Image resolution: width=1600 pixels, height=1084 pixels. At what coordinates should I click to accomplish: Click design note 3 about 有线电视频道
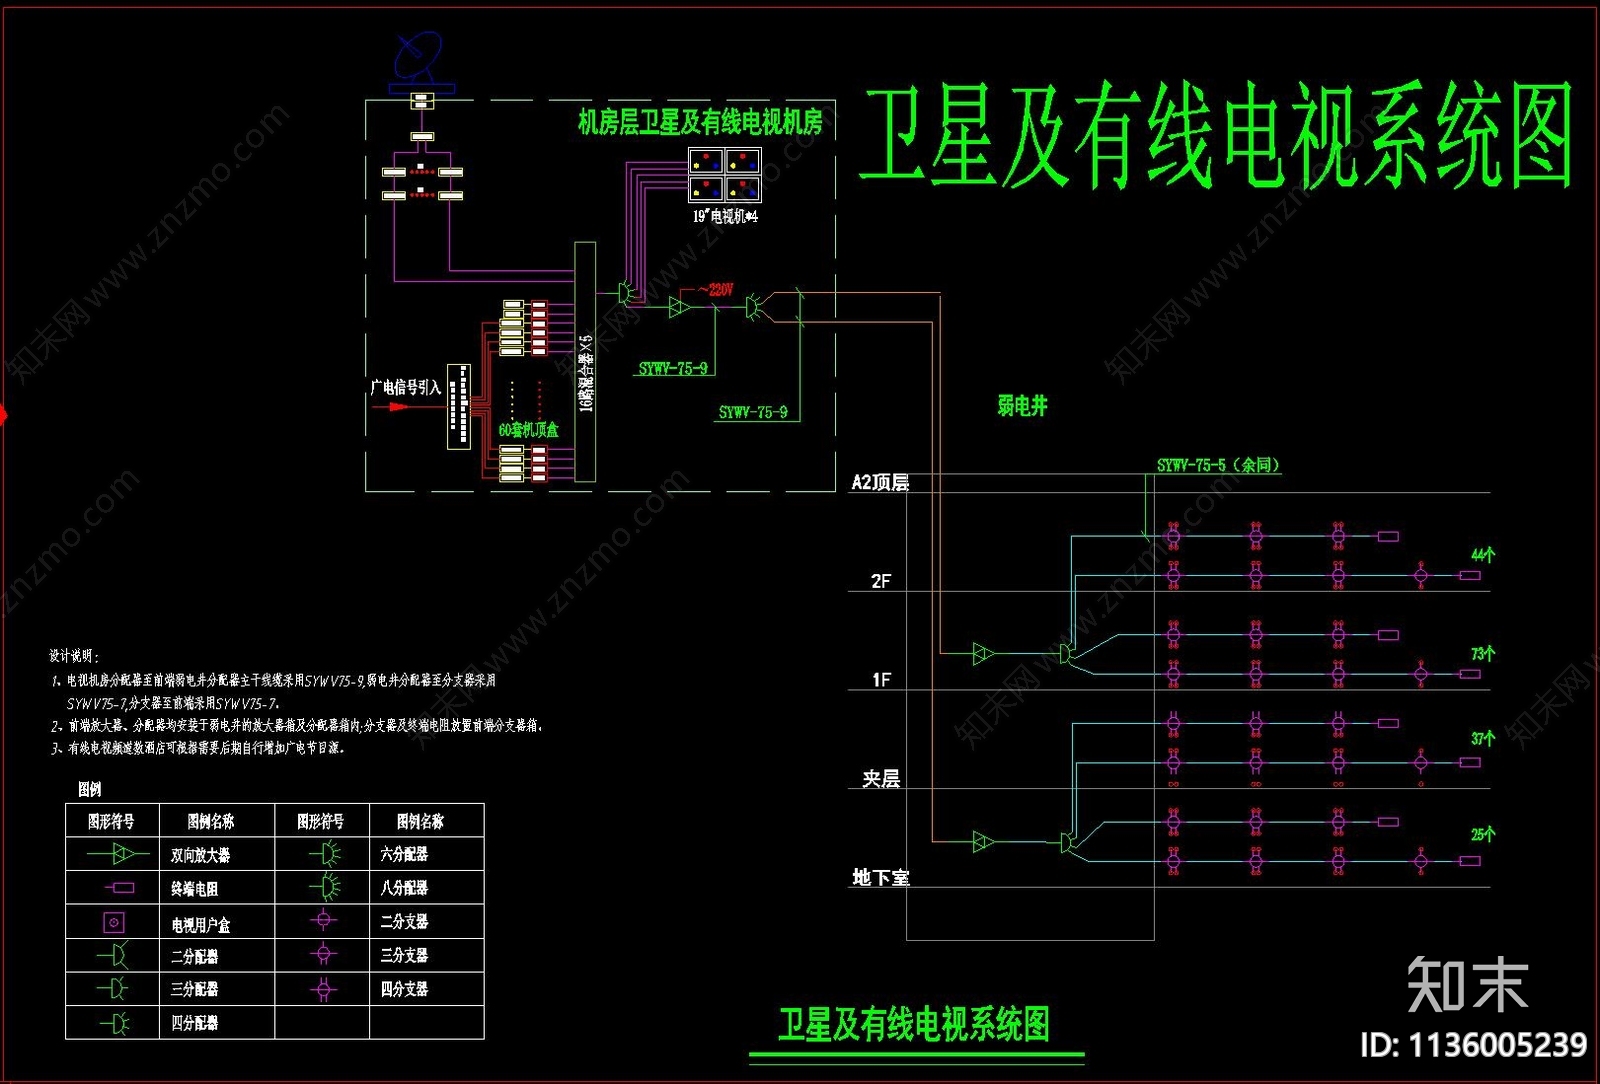[197, 748]
